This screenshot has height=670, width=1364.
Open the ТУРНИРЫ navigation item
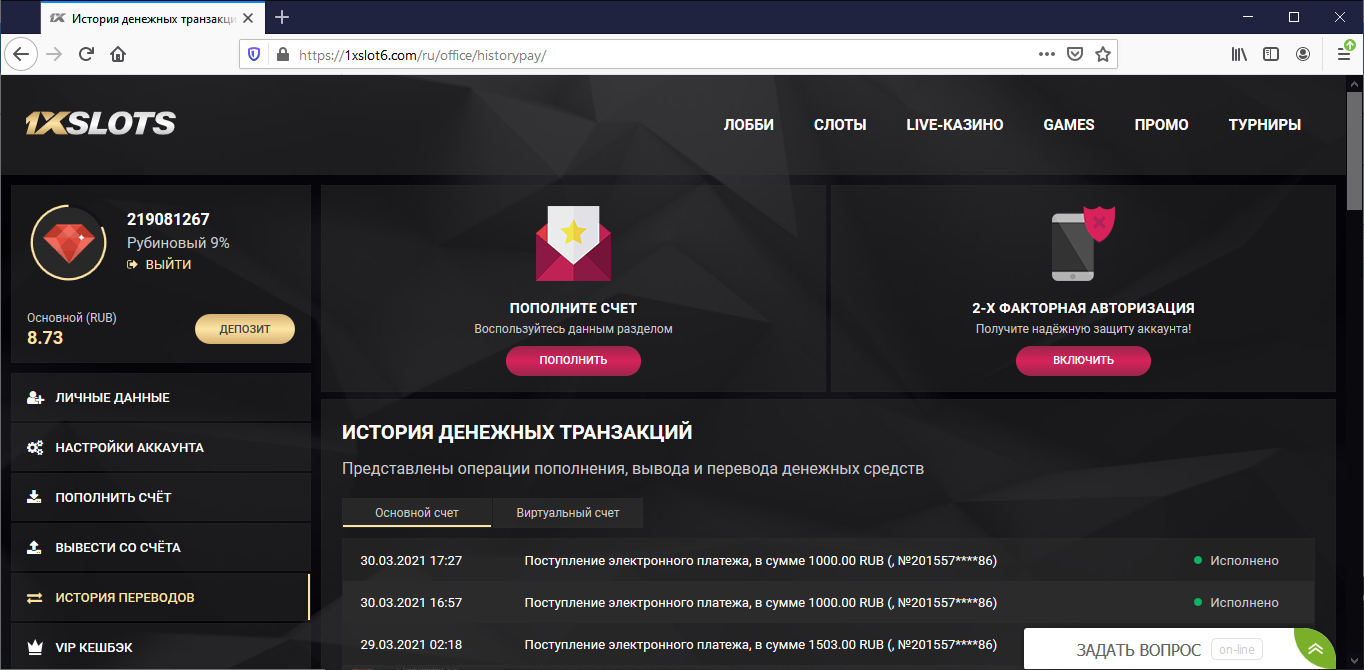coord(1265,125)
